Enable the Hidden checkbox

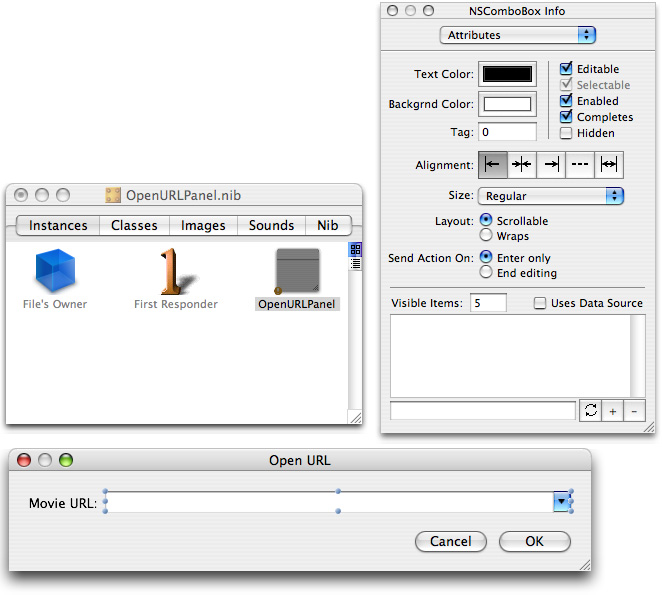tap(567, 133)
